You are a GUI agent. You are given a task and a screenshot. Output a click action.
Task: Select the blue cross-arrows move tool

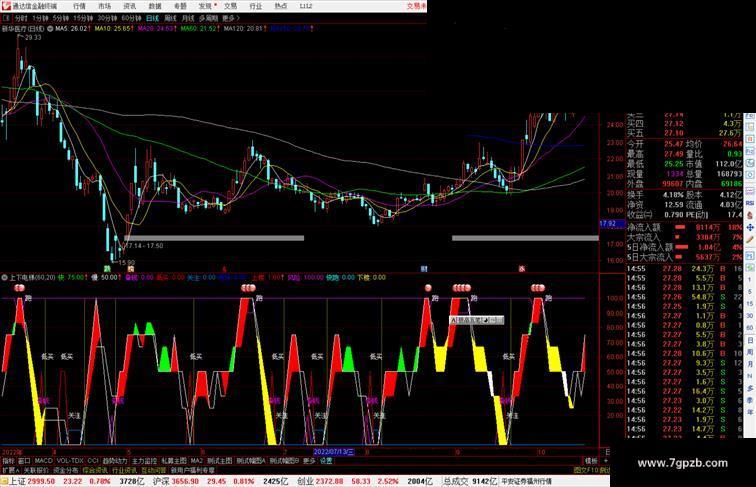point(750,228)
